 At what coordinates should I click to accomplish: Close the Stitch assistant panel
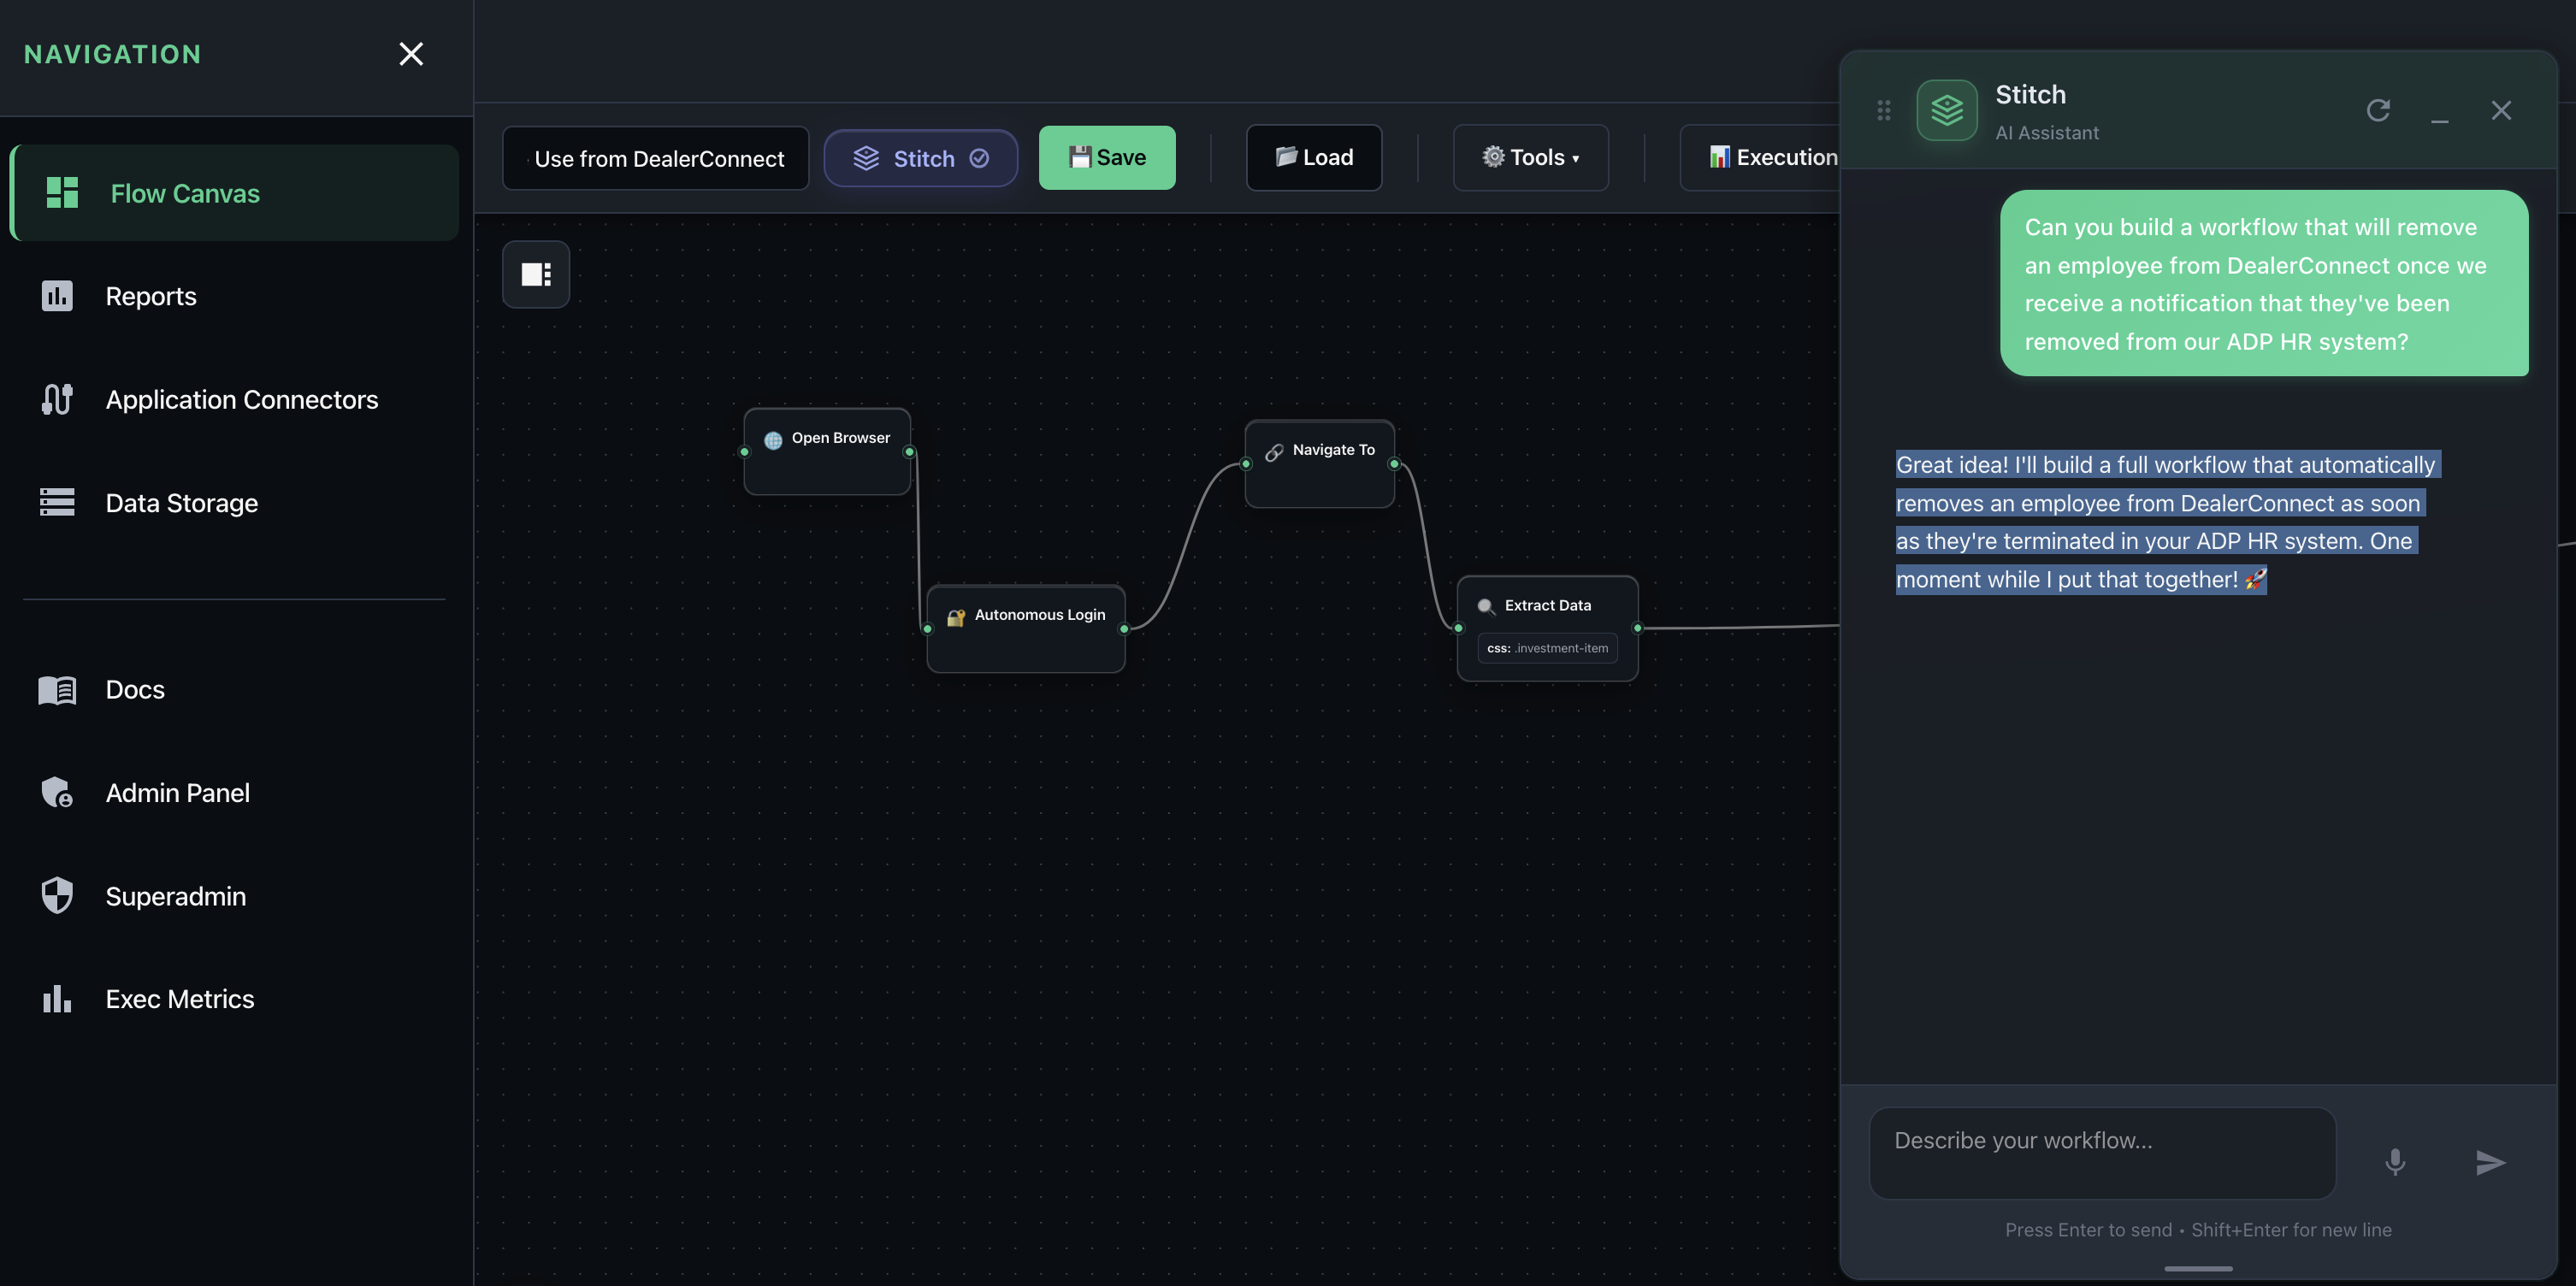[2501, 110]
